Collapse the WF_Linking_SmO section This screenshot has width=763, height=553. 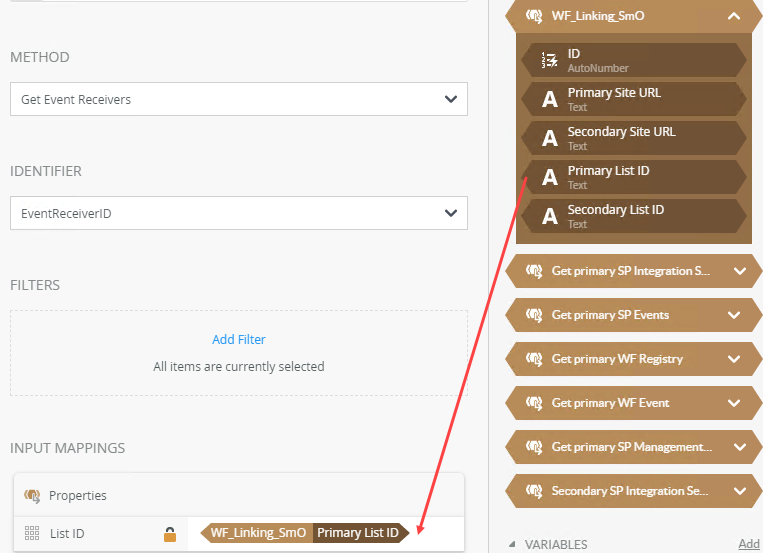coord(734,16)
